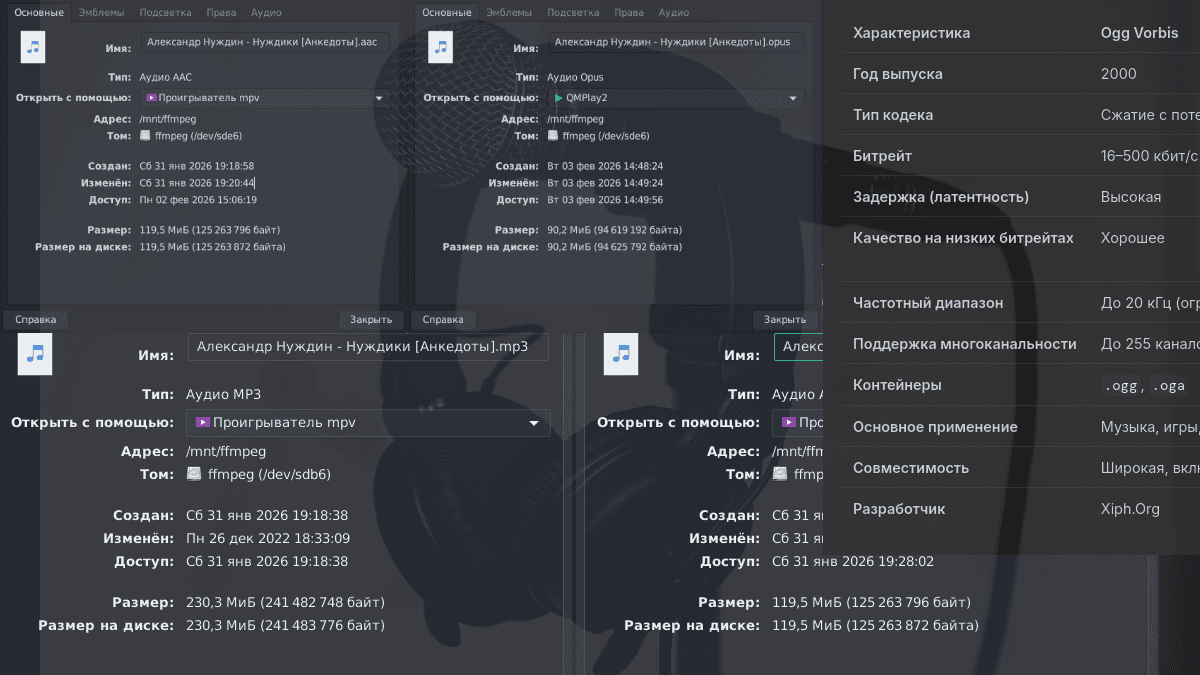Click the drive icon next to ffmpeg (/dev/sdb6)
Image resolution: width=1200 pixels, height=675 pixels.
click(x=194, y=474)
